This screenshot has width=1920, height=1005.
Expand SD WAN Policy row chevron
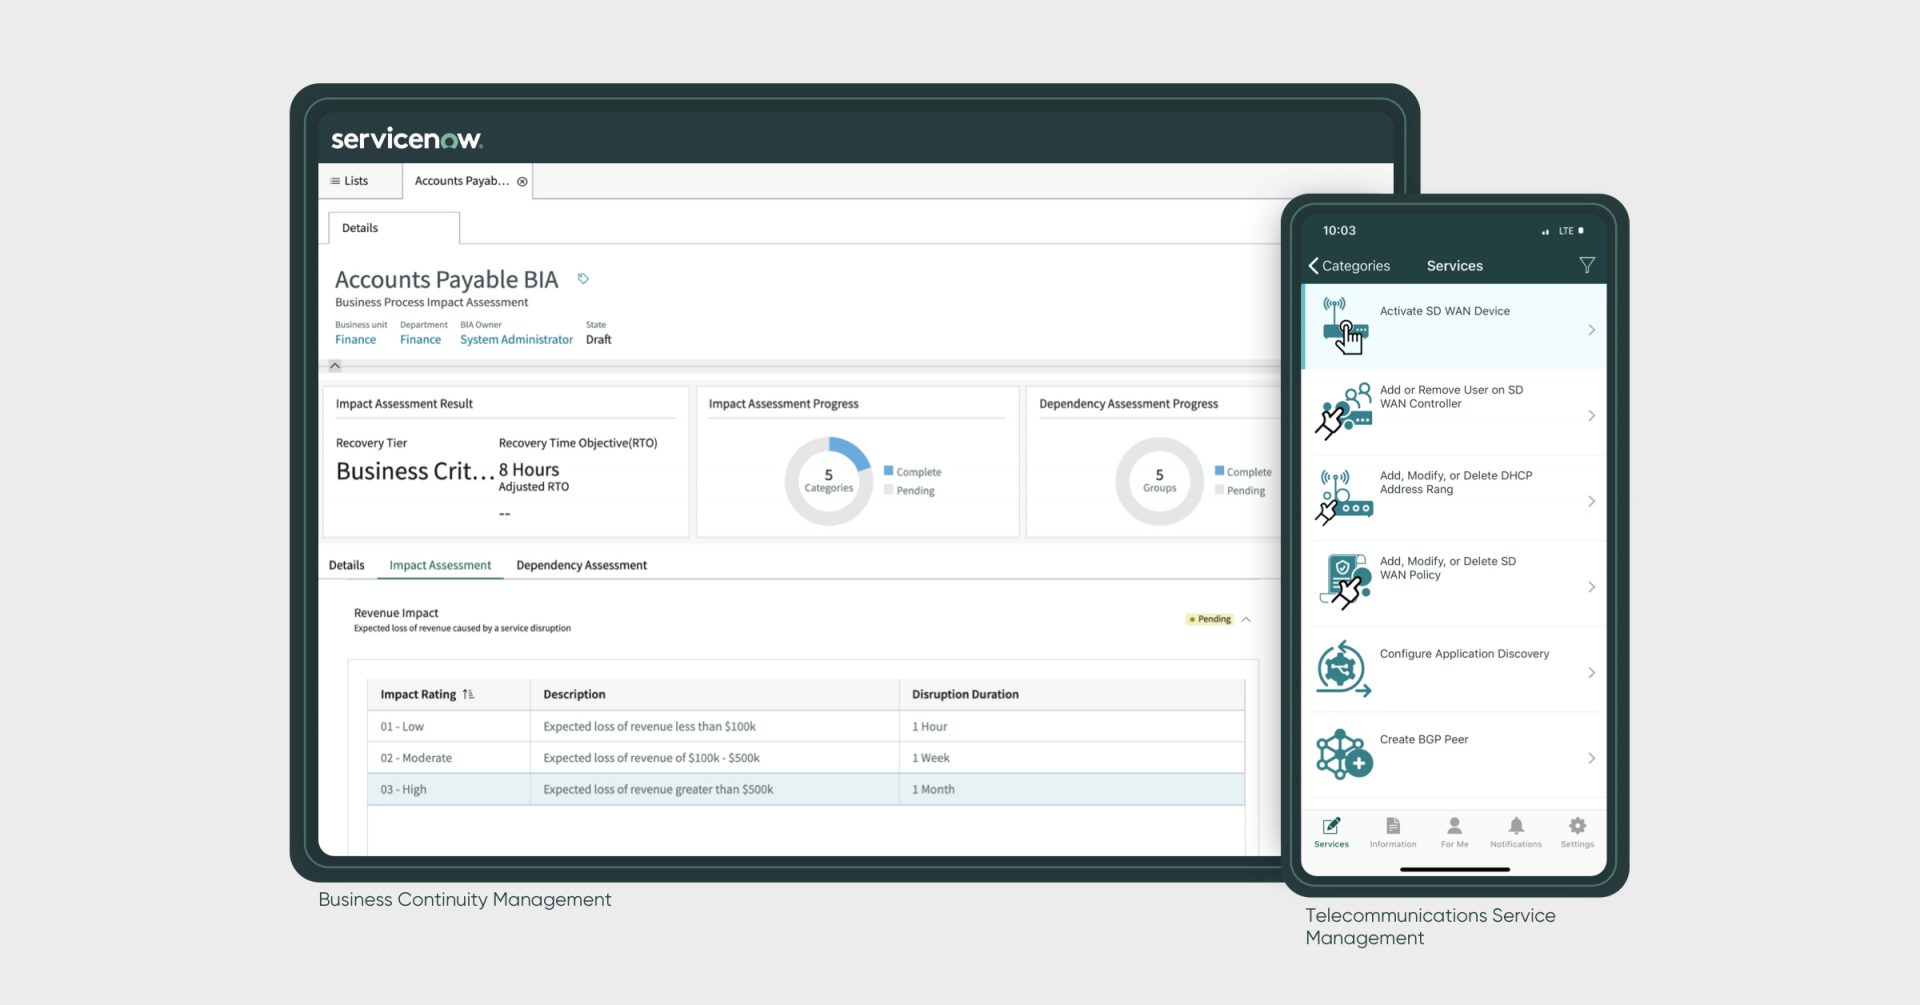[1591, 587]
